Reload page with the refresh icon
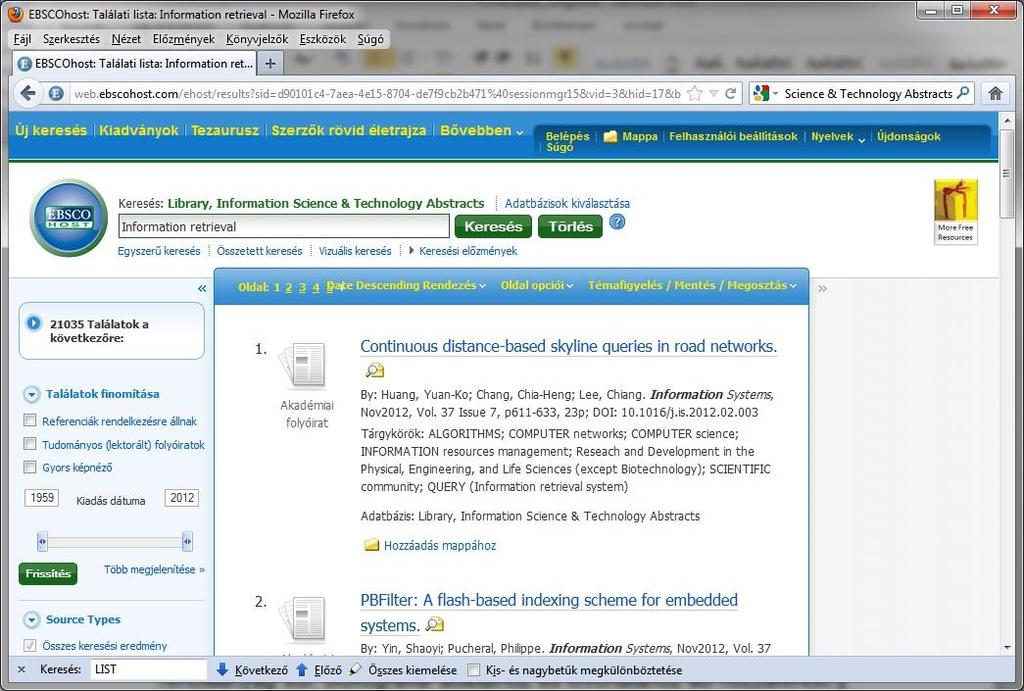Image resolution: width=1024 pixels, height=691 pixels. 730,93
